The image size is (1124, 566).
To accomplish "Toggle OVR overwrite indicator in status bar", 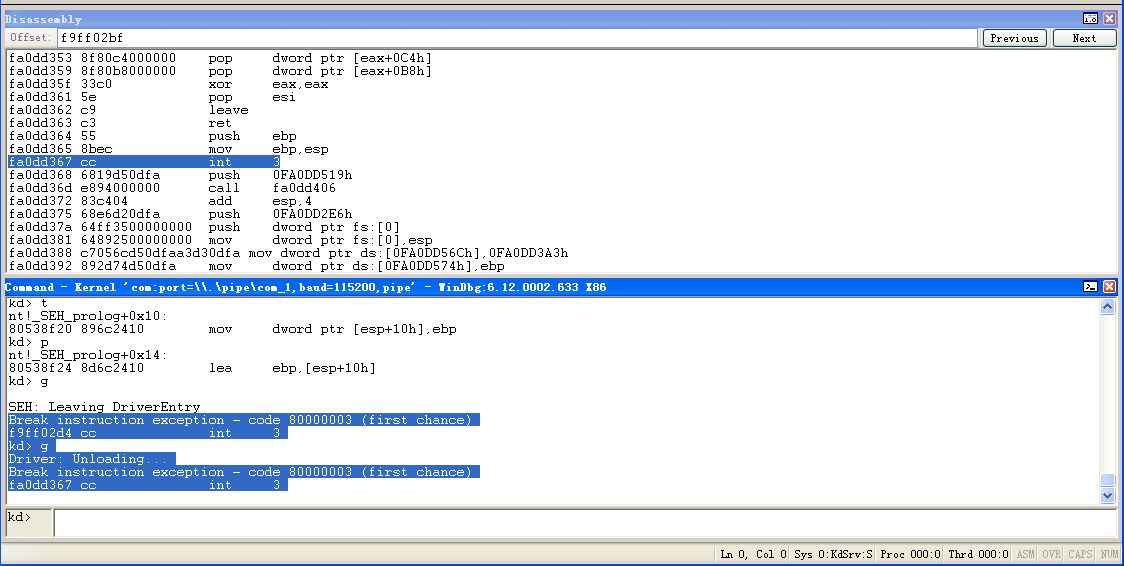I will coord(1052,554).
